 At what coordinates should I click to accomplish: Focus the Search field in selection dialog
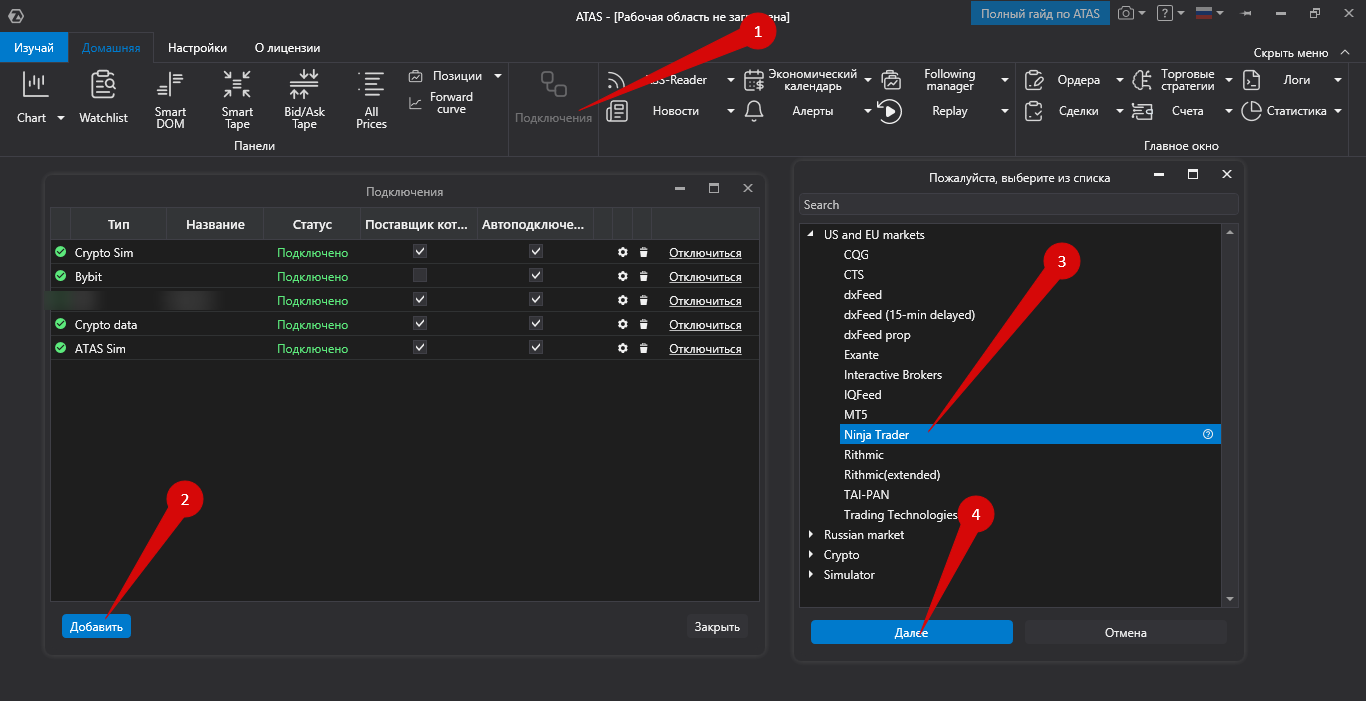tap(1019, 205)
